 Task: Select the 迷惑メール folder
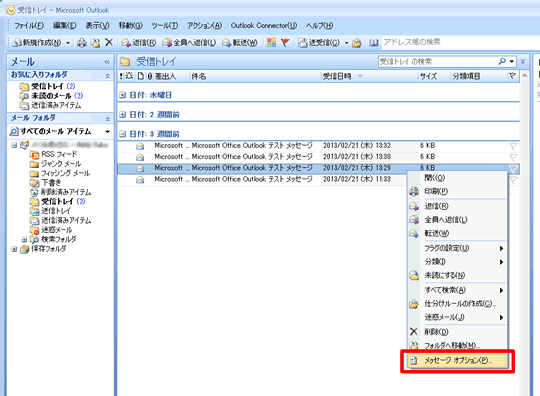click(51, 230)
